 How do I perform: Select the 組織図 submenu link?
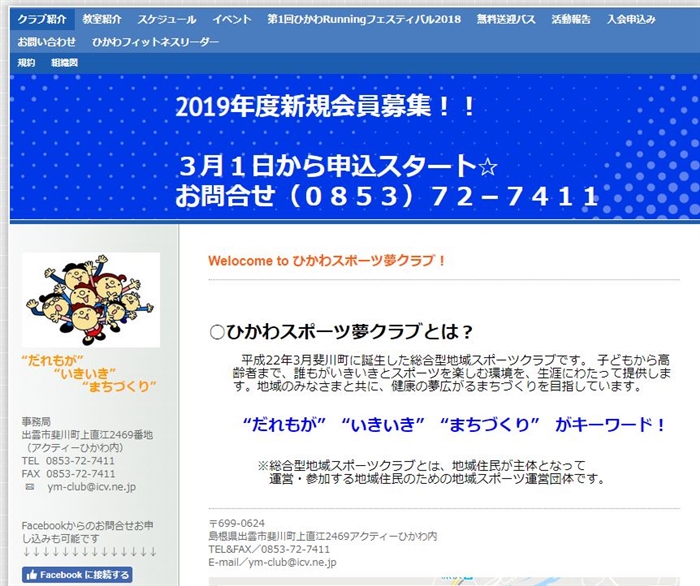click(64, 63)
